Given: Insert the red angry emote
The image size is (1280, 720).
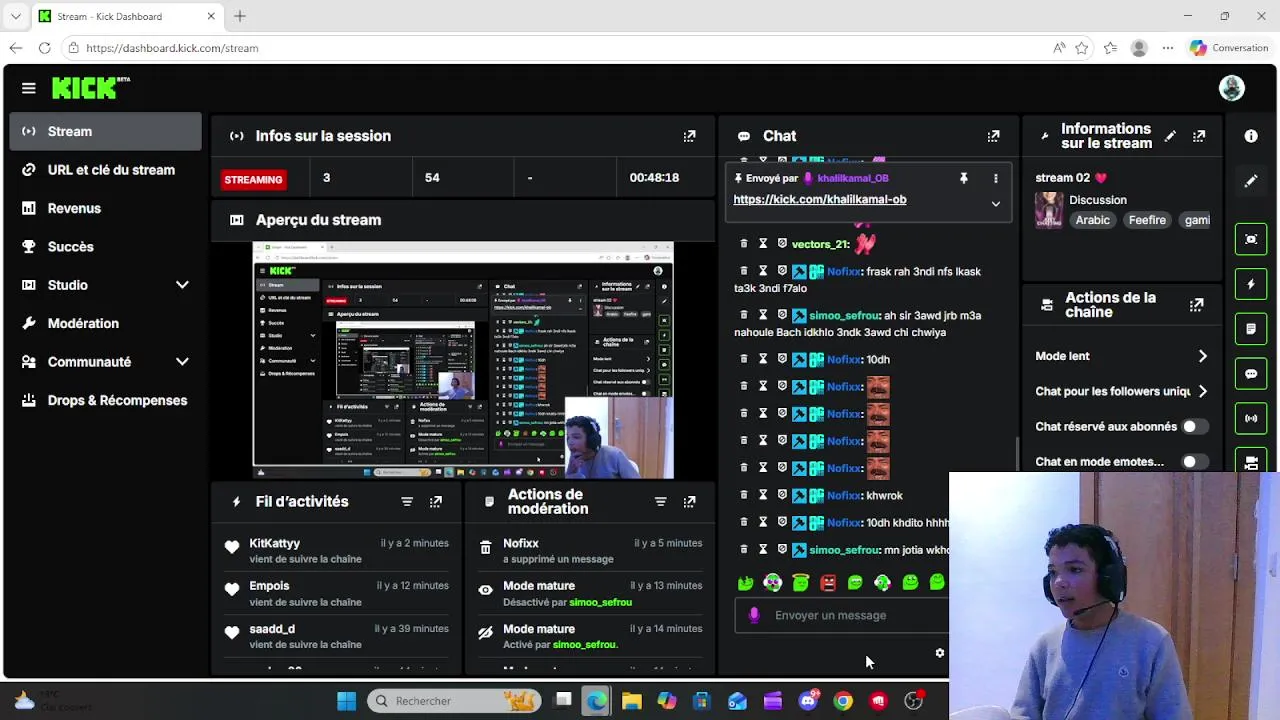Looking at the screenshot, I should pyautogui.click(x=828, y=582).
